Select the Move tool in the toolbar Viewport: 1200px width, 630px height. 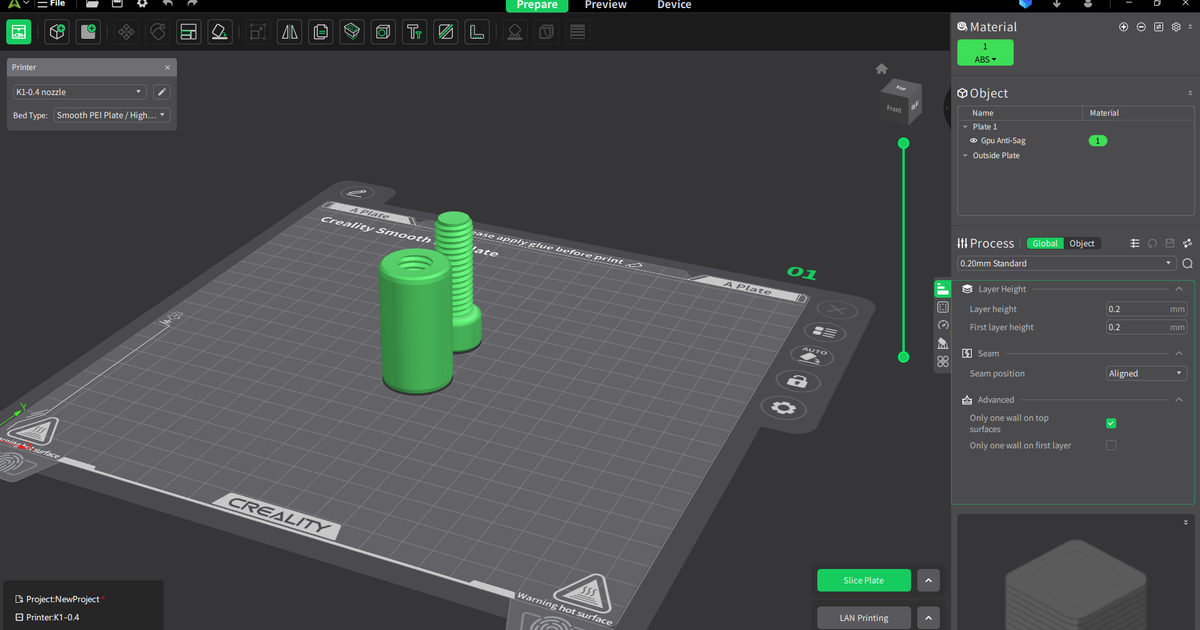click(127, 31)
